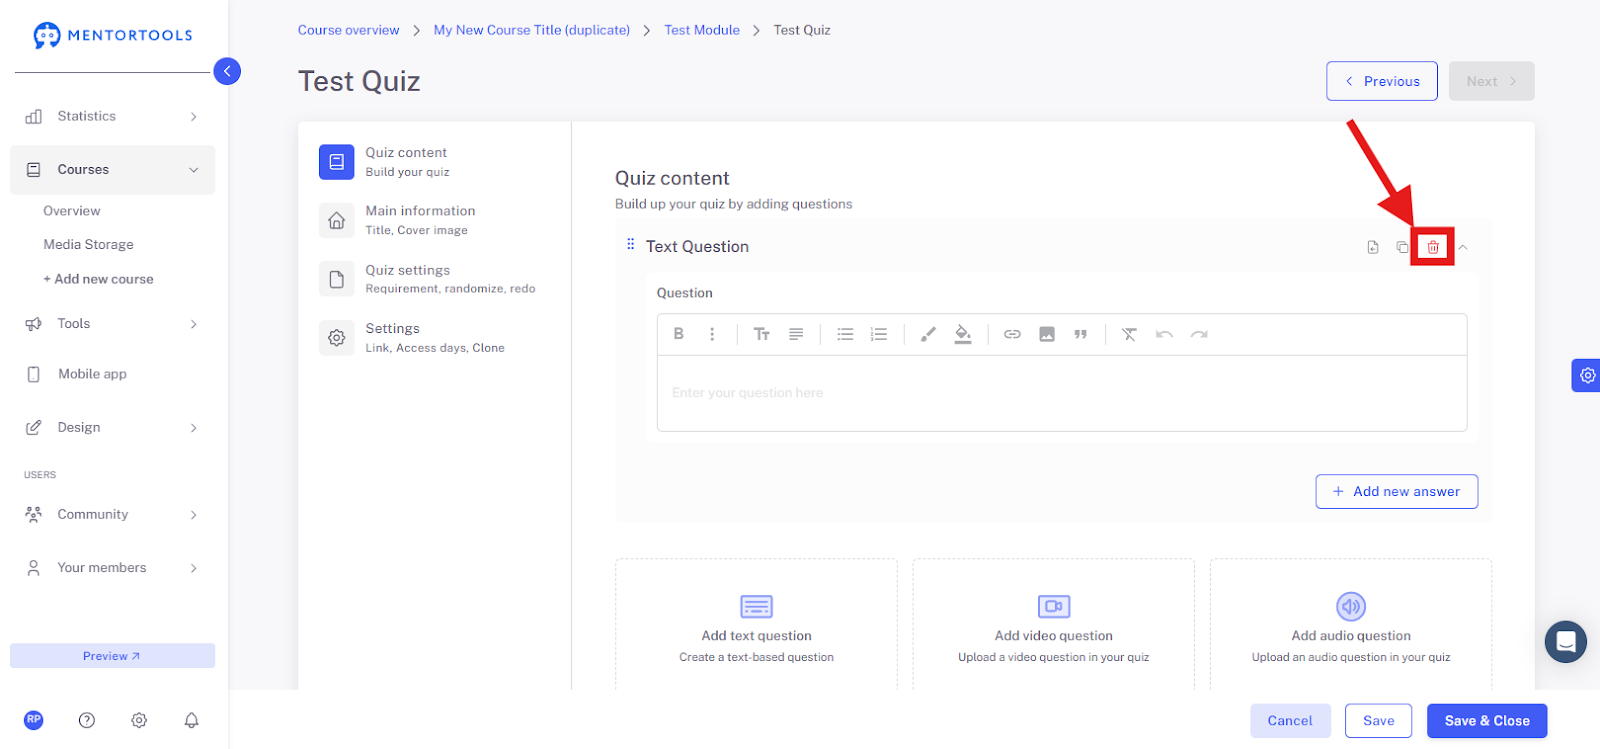Open the chat support widget
Image resolution: width=1600 pixels, height=749 pixels.
1566,642
